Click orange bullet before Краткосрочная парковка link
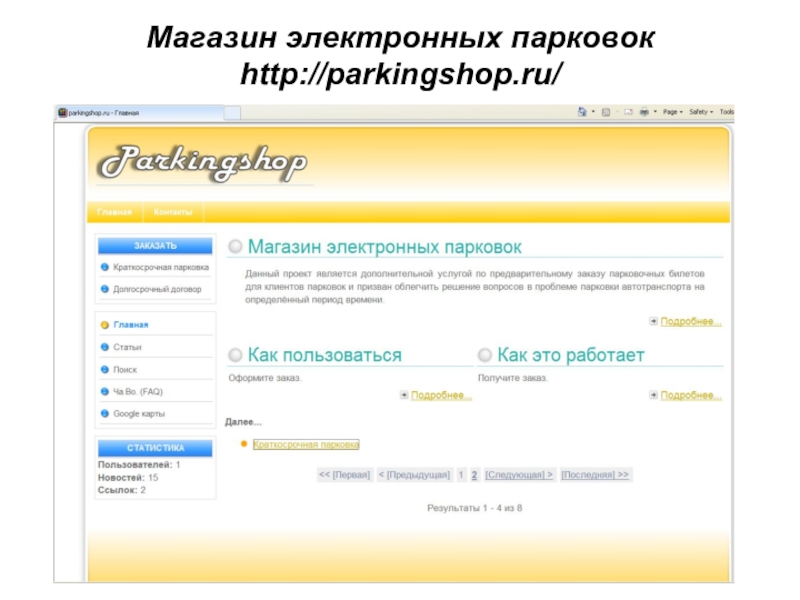Image resolution: width=800 pixels, height=600 pixels. [x=244, y=444]
